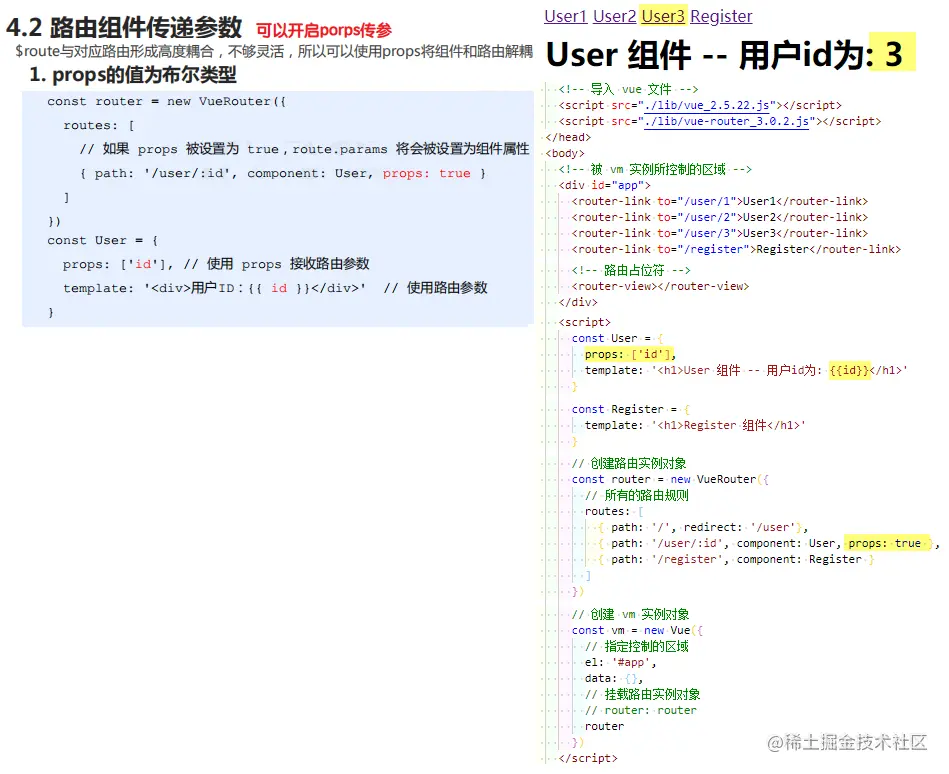The width and height of the screenshot is (949, 774).
Task: Click the Register template line '<h1>Register 组件</h1>'
Action: (x=695, y=425)
